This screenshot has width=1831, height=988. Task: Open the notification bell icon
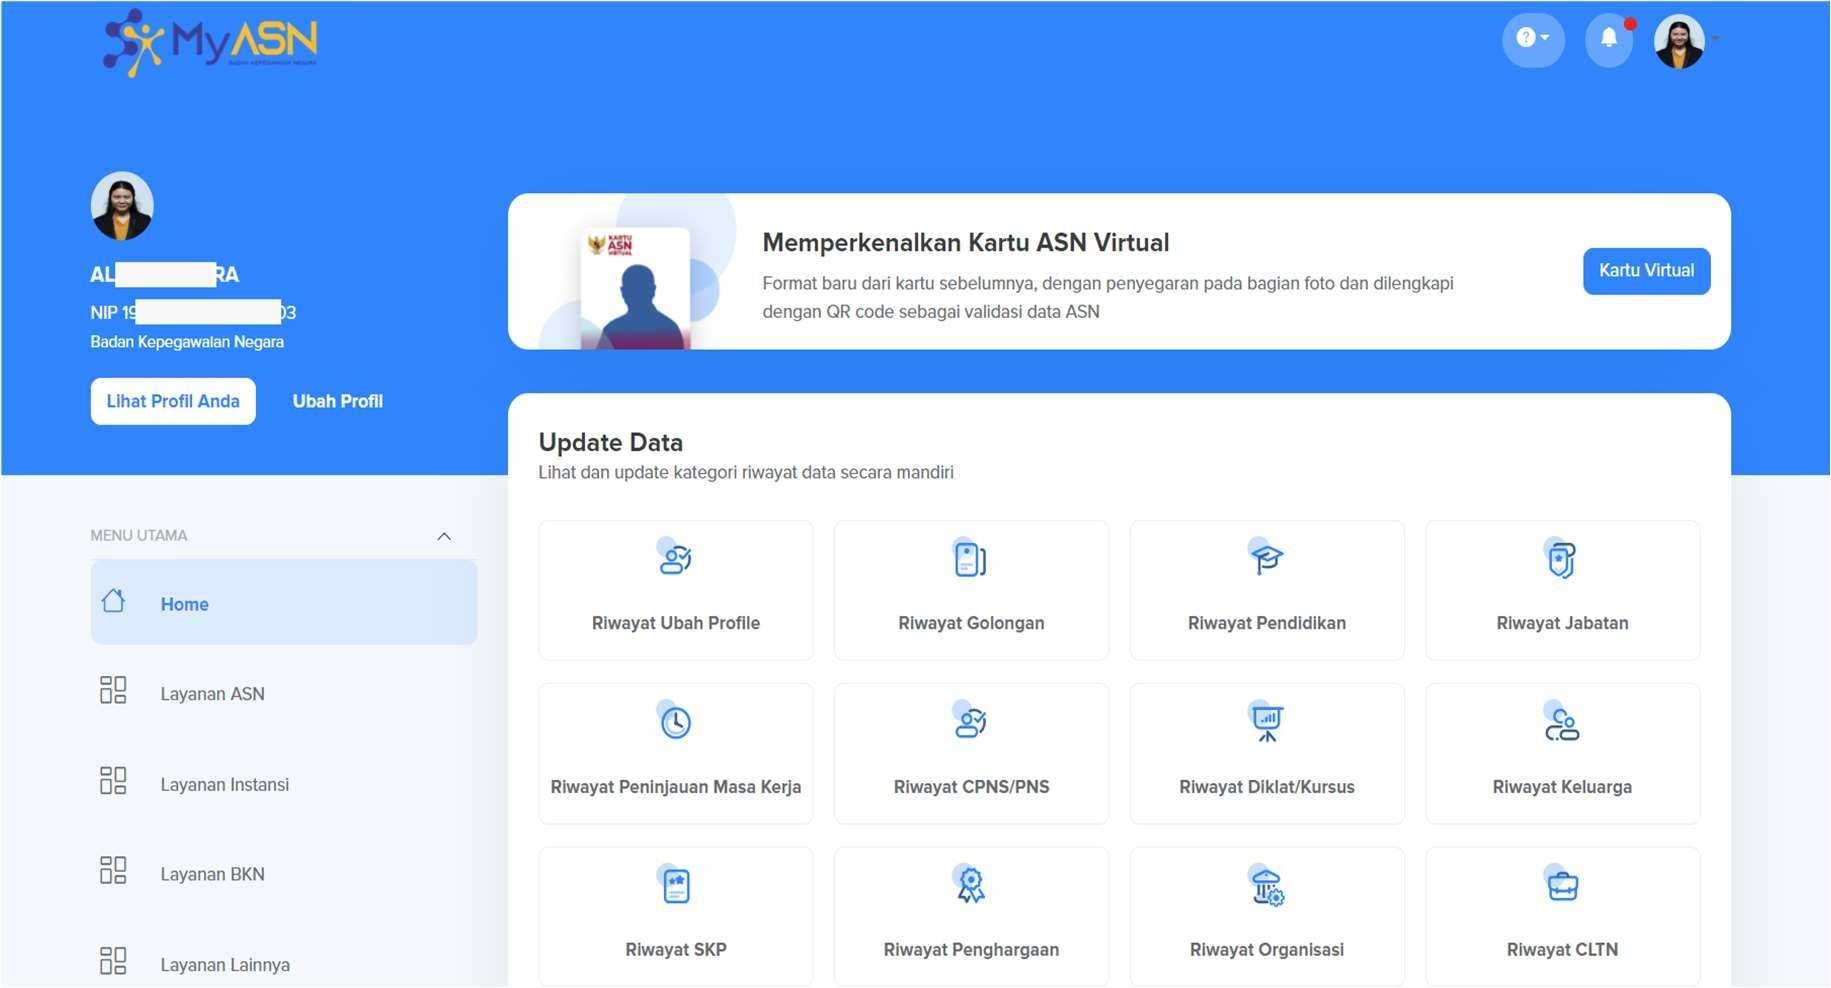pos(1608,40)
